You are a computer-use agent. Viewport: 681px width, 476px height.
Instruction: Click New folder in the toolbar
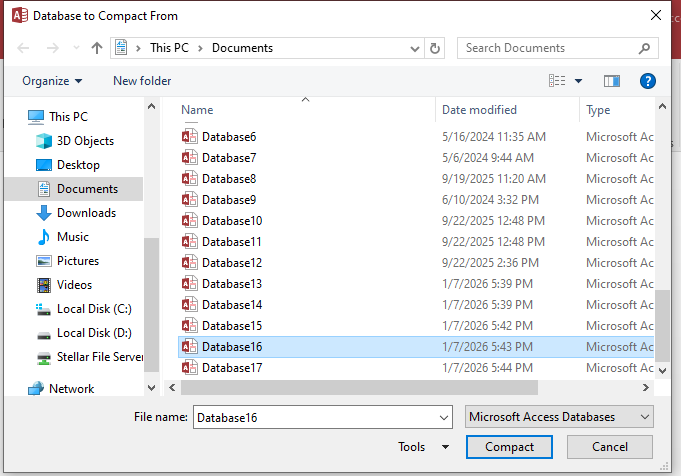pyautogui.click(x=142, y=81)
